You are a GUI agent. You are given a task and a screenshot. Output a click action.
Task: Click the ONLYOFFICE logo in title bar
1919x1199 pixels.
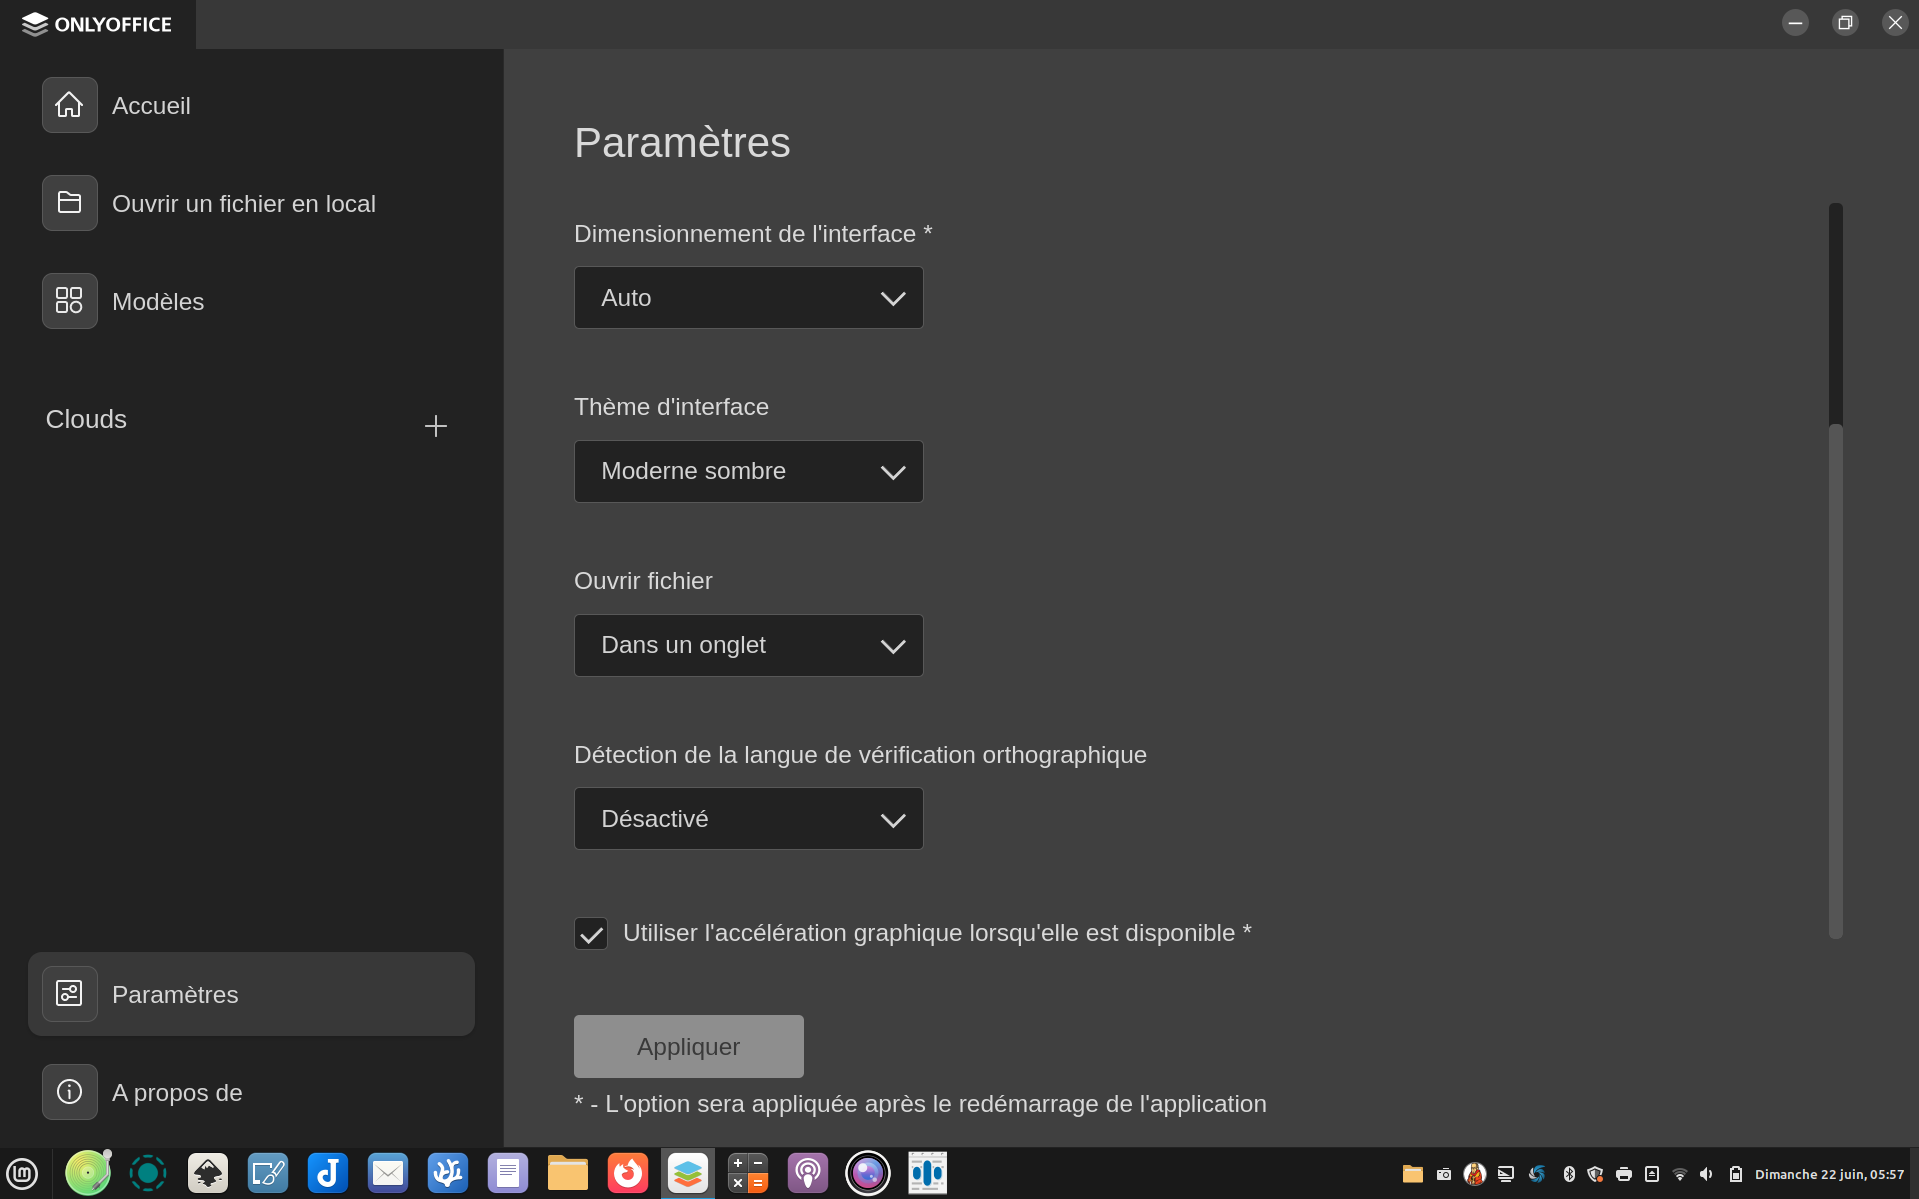97,24
